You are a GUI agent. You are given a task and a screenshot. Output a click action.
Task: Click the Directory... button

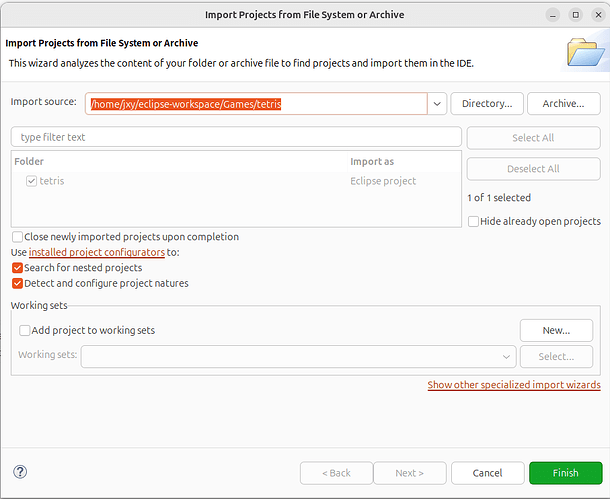click(x=487, y=103)
